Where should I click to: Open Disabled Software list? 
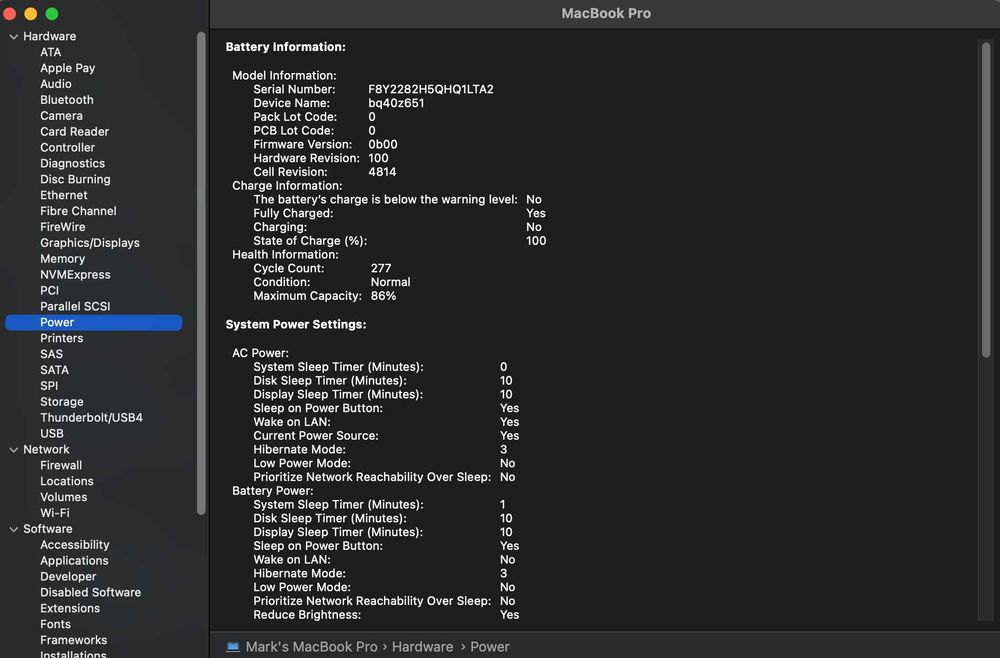[90, 592]
